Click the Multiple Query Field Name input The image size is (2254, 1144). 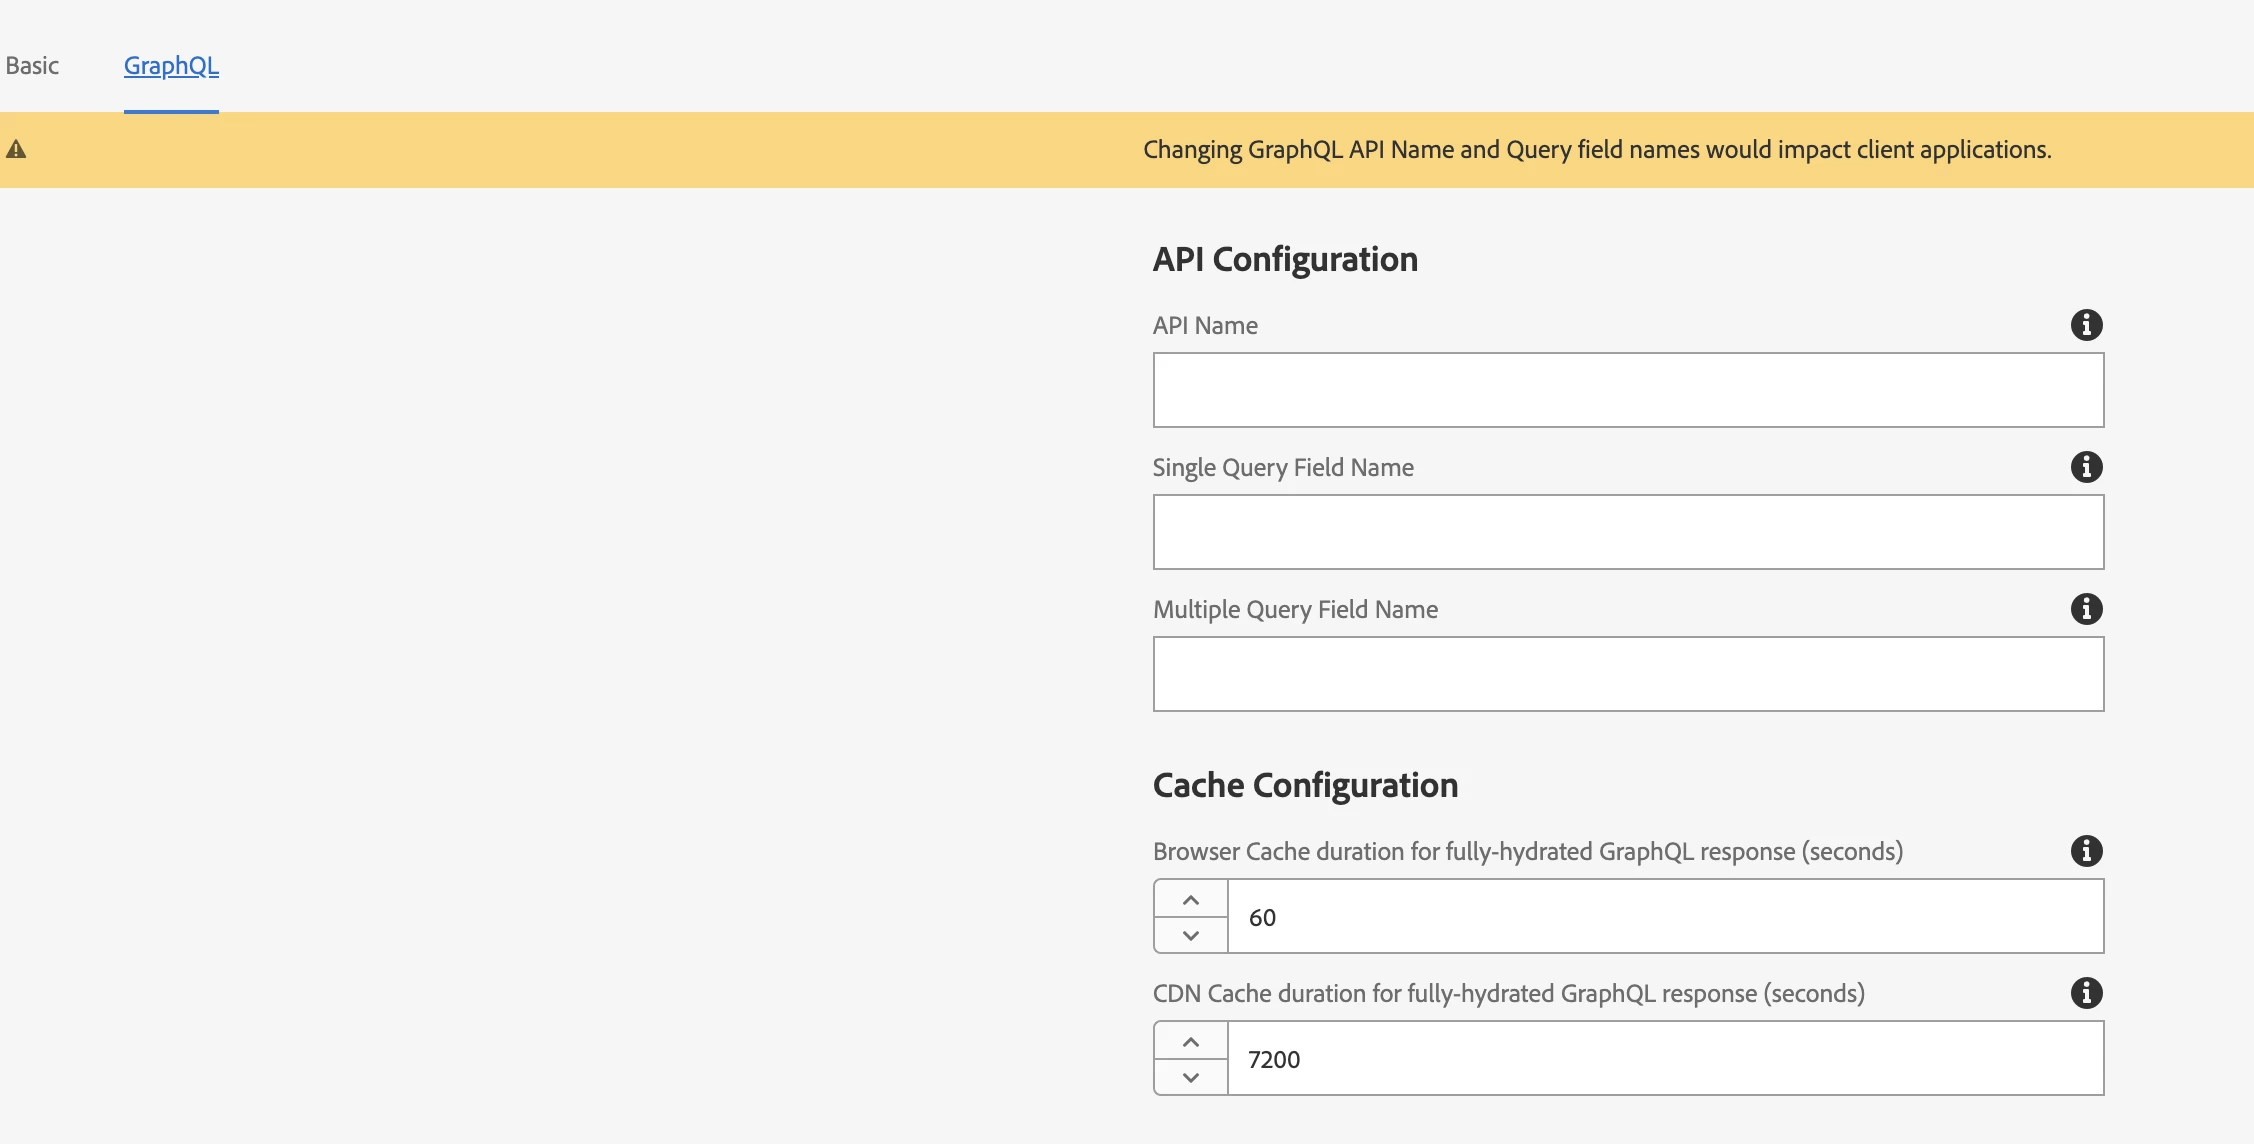coord(1628,674)
